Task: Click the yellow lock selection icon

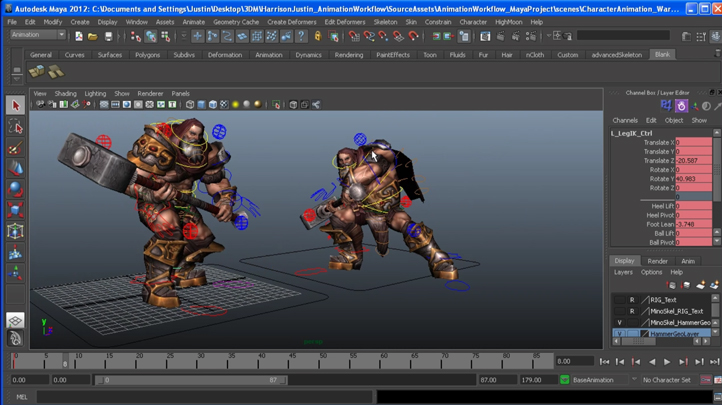Action: click(x=318, y=36)
